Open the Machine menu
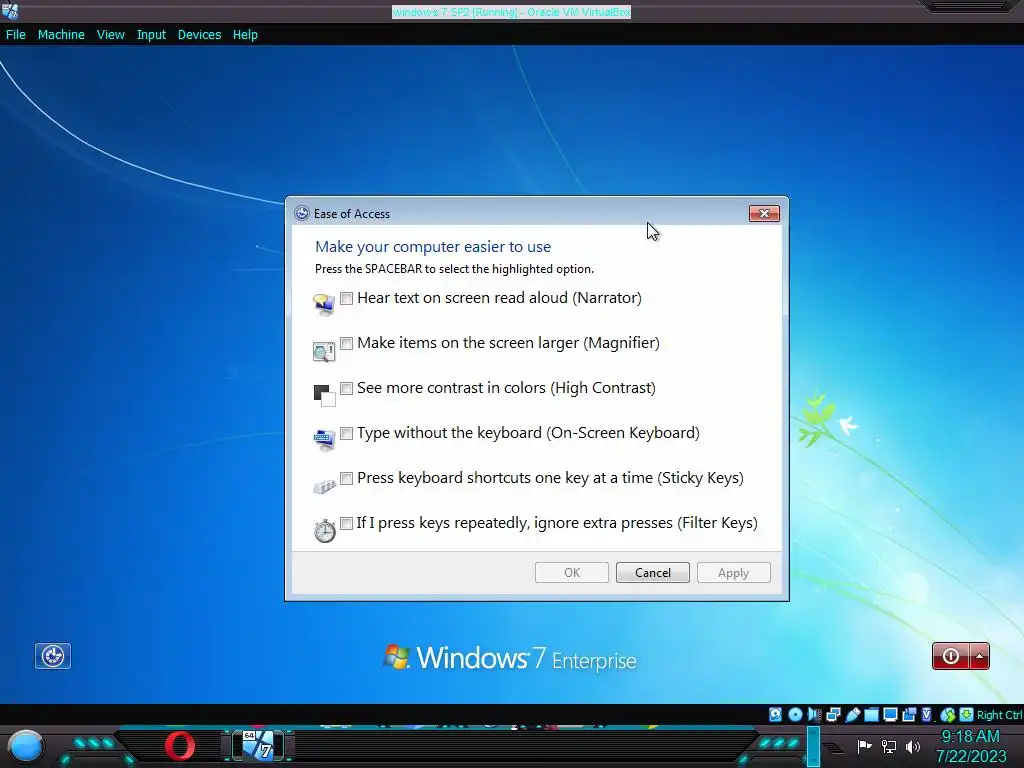1024x768 pixels. 61,35
